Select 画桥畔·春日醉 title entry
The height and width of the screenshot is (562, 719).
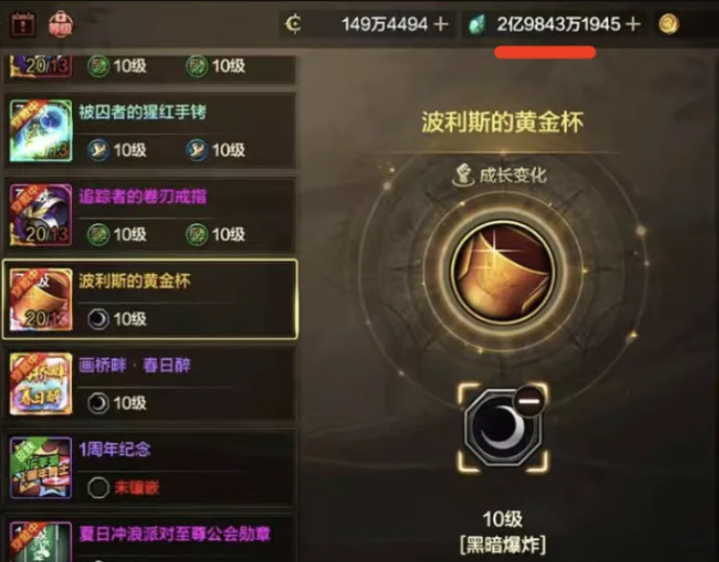[150, 384]
